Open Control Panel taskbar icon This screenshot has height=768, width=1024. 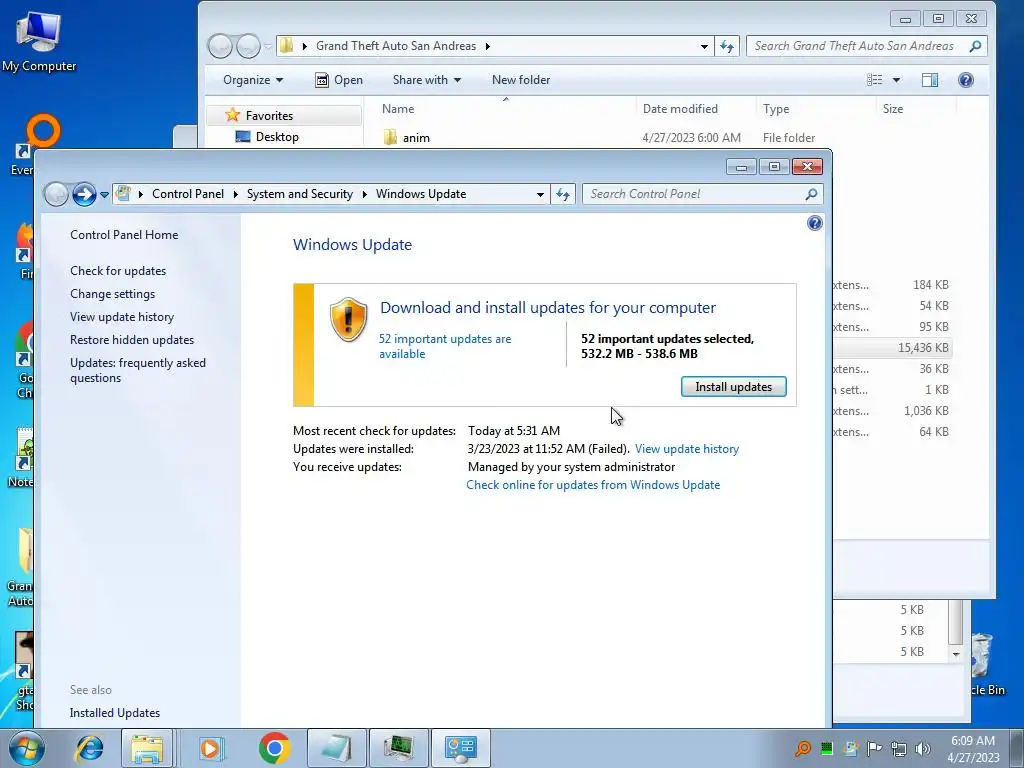461,748
